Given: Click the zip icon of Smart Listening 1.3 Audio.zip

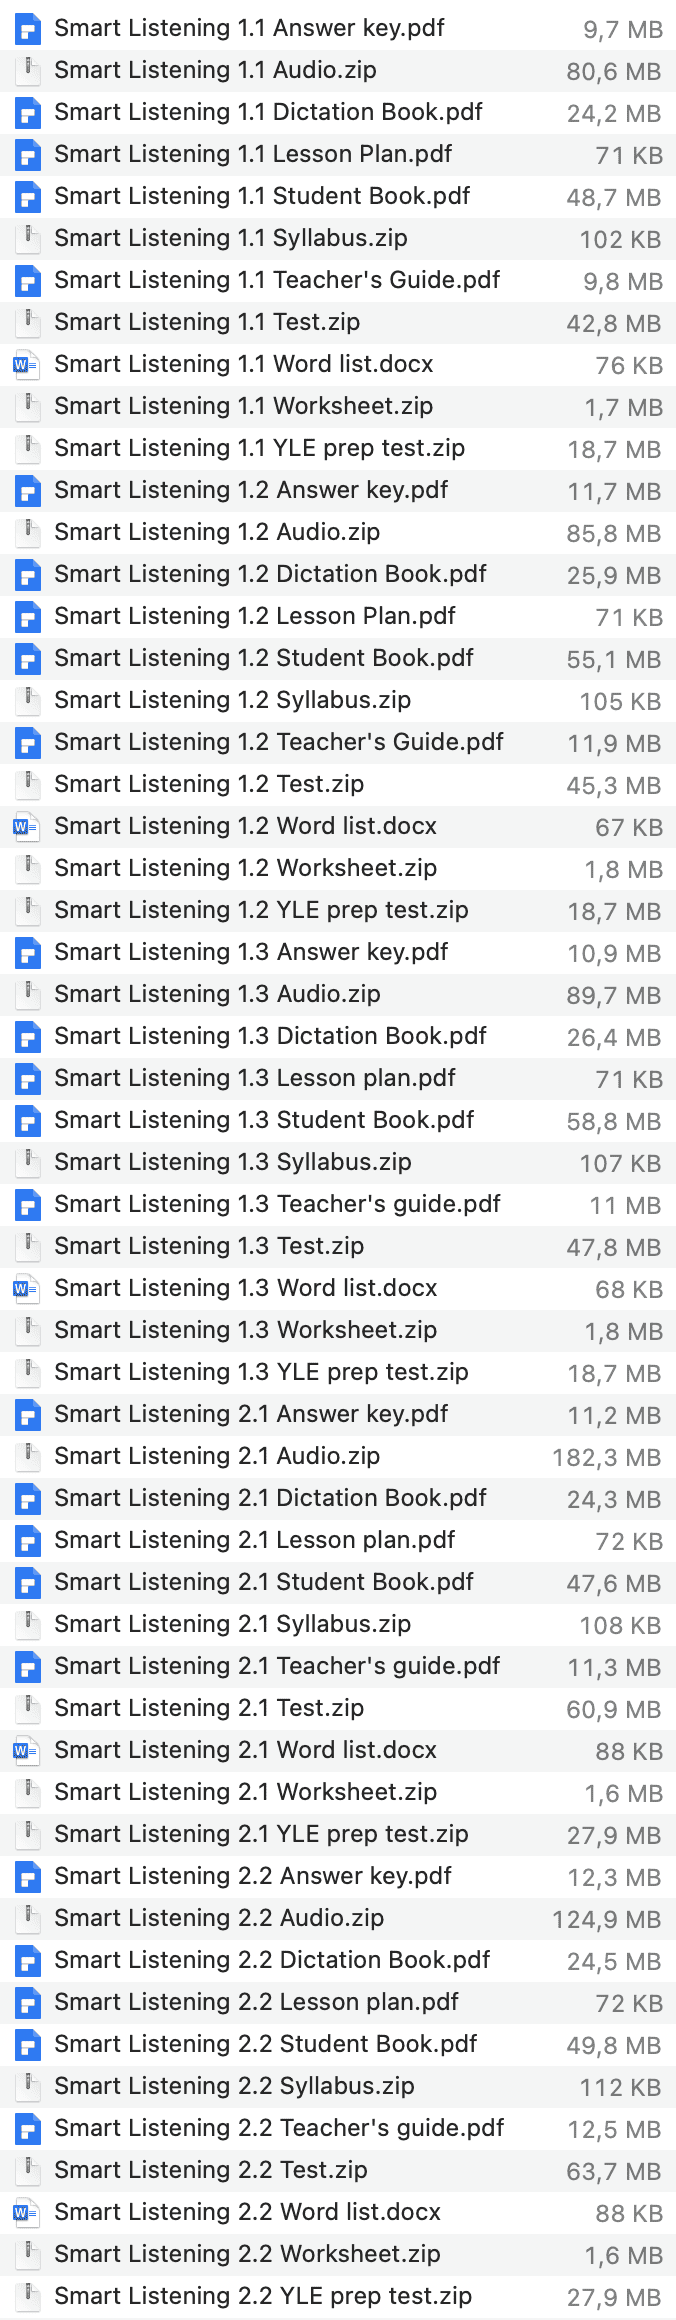Looking at the screenshot, I should click(28, 995).
